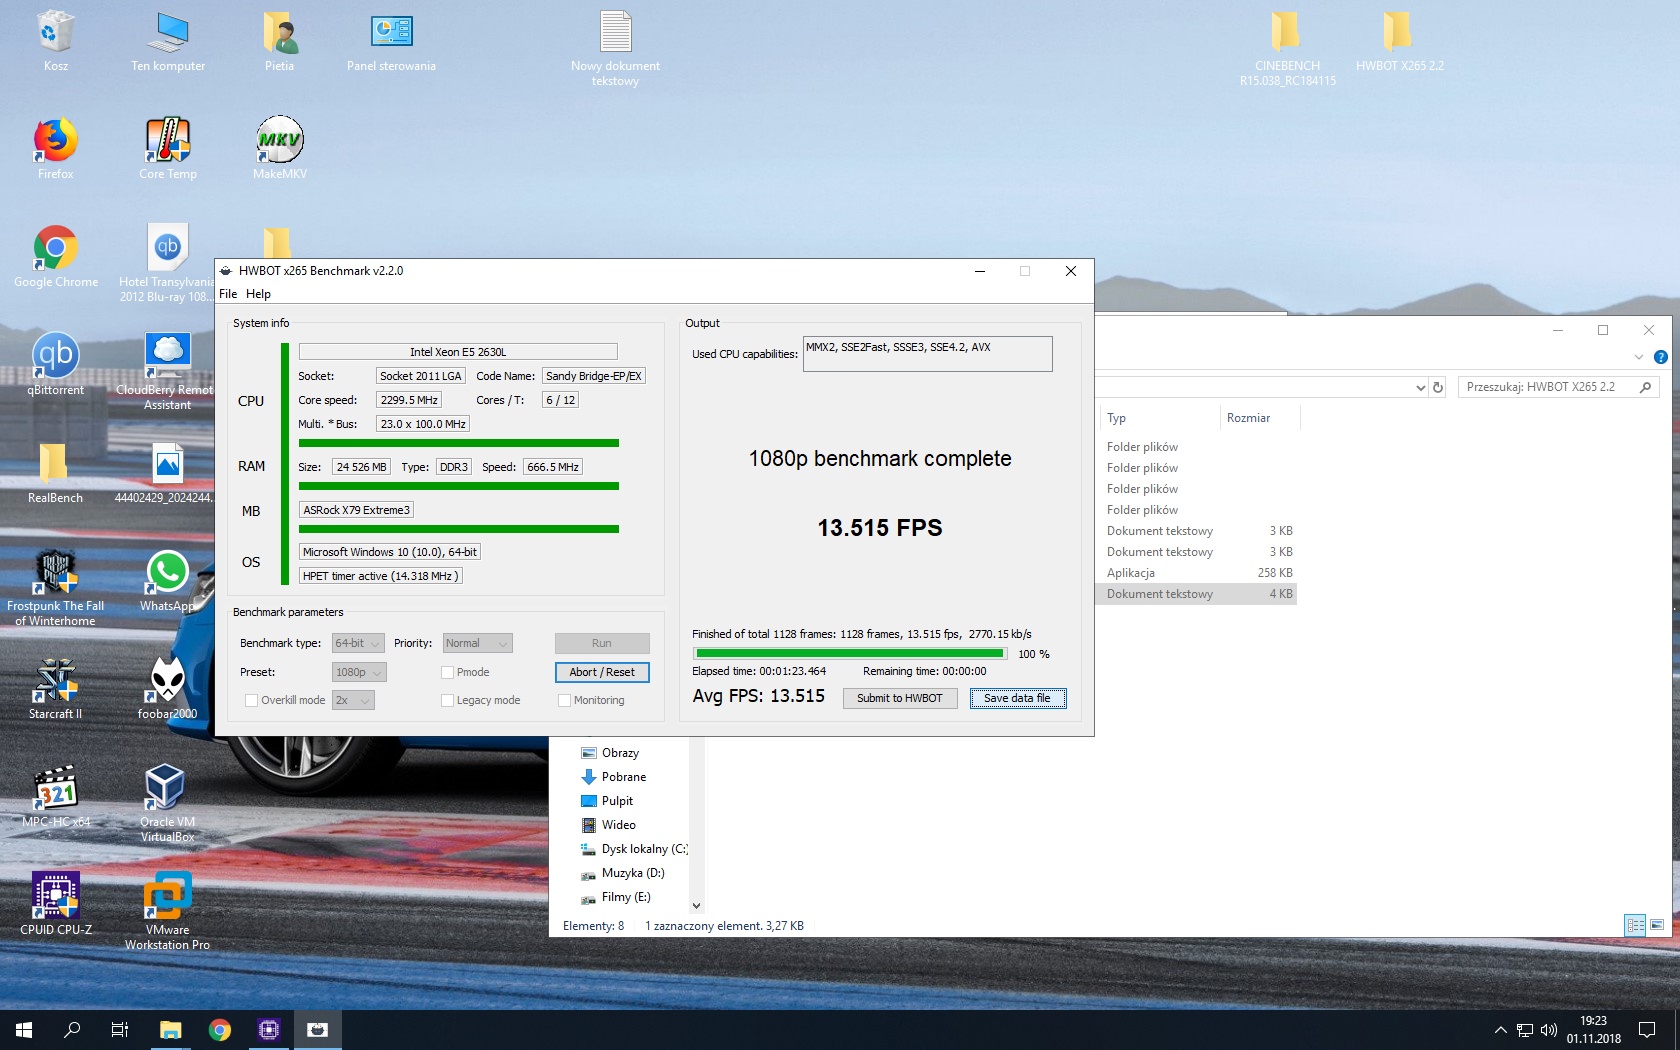
Task: Launch MakeMKV desktop shortcut
Action: point(280,140)
